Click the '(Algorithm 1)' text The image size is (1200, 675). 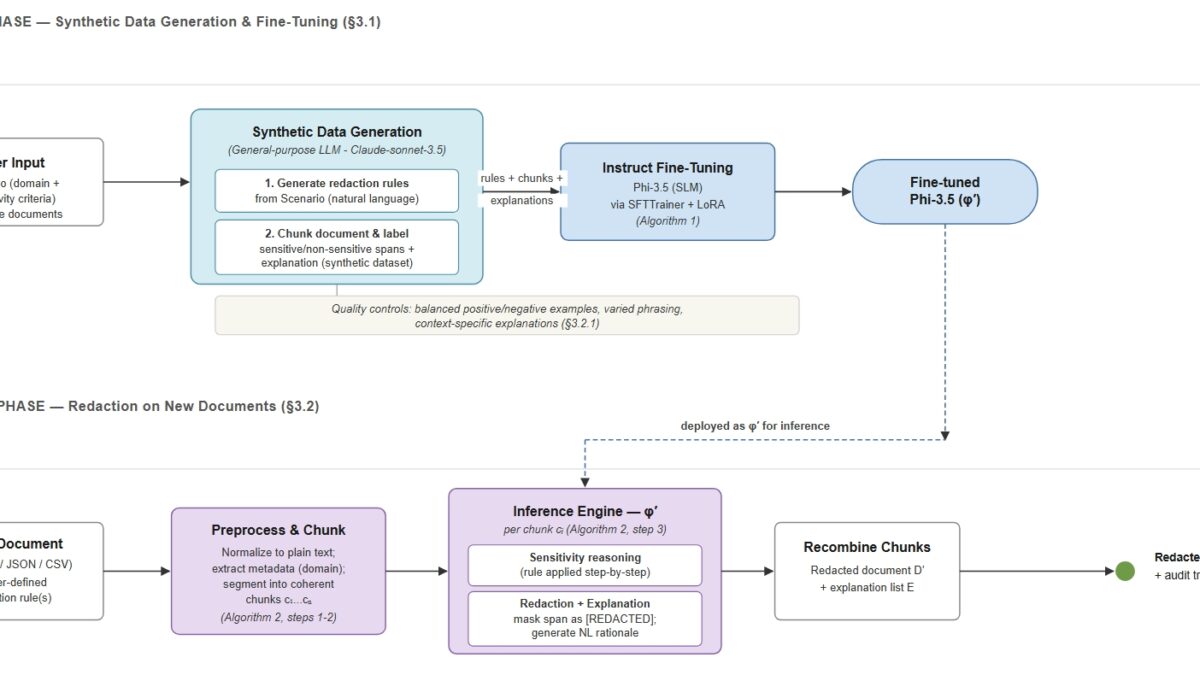click(667, 221)
